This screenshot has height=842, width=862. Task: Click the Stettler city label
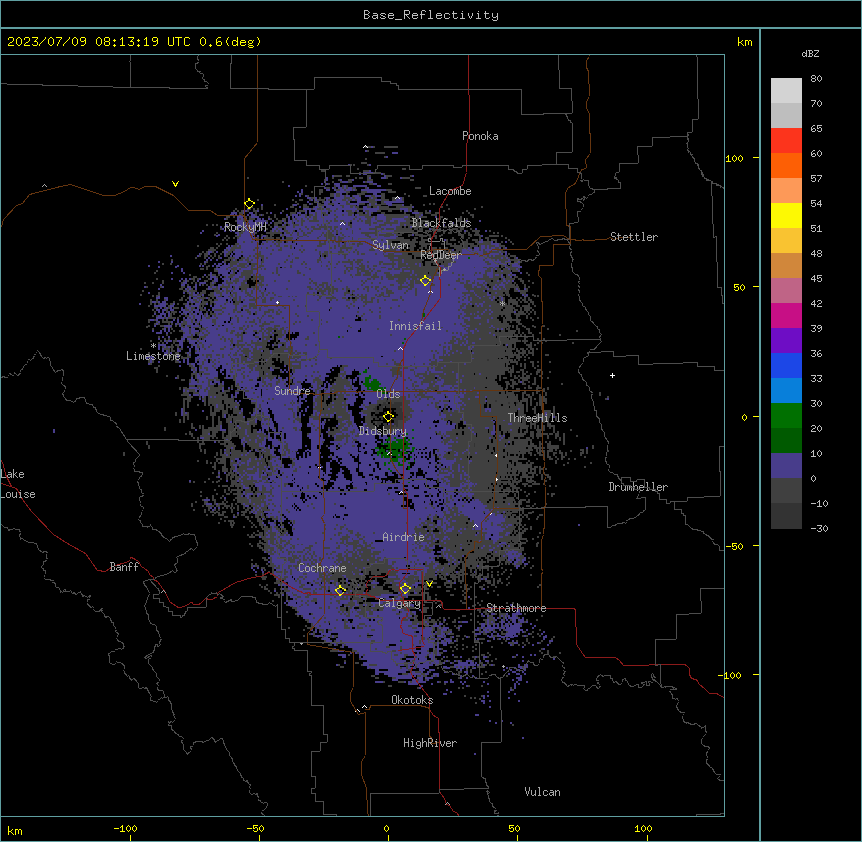click(634, 237)
